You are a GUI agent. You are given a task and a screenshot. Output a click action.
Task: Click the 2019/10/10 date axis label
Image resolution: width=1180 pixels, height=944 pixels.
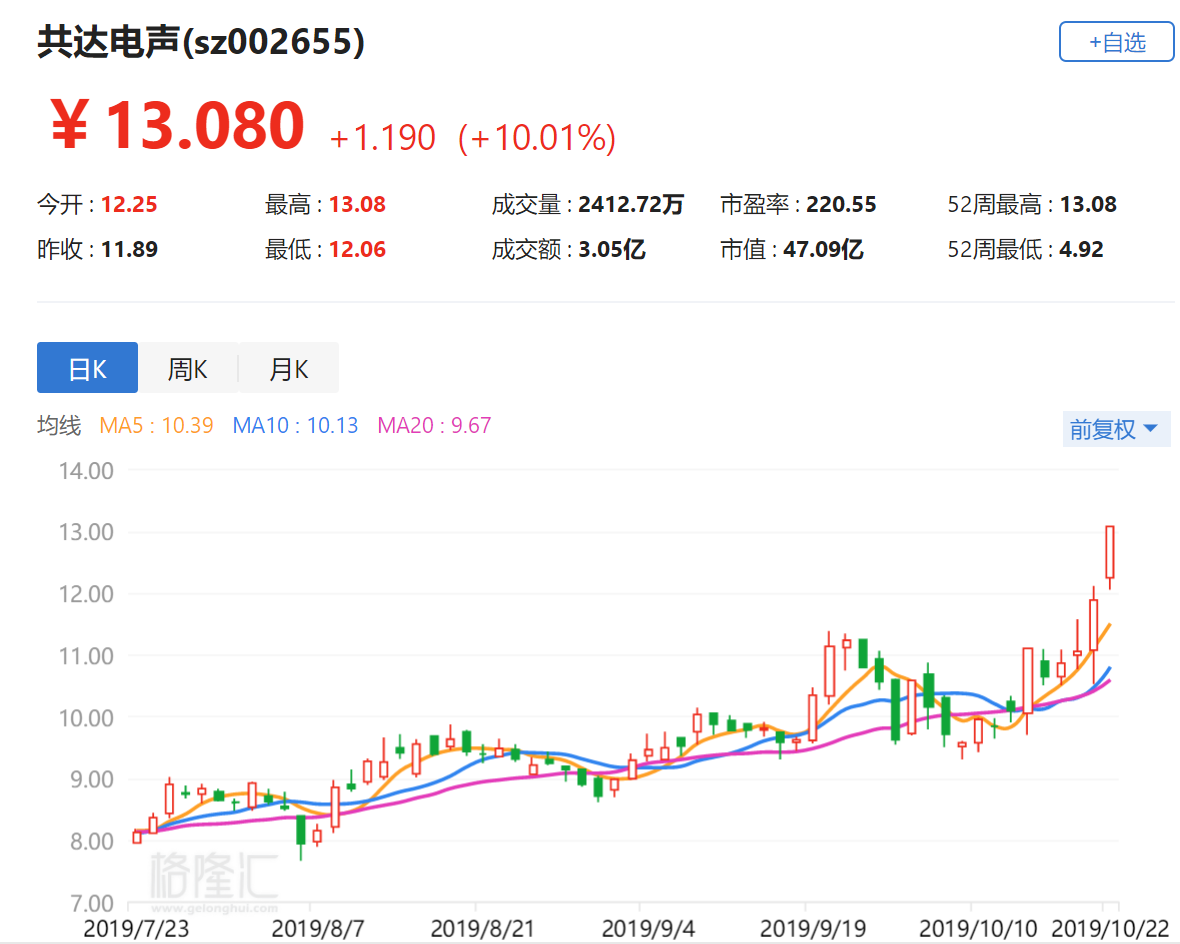[x=978, y=928]
